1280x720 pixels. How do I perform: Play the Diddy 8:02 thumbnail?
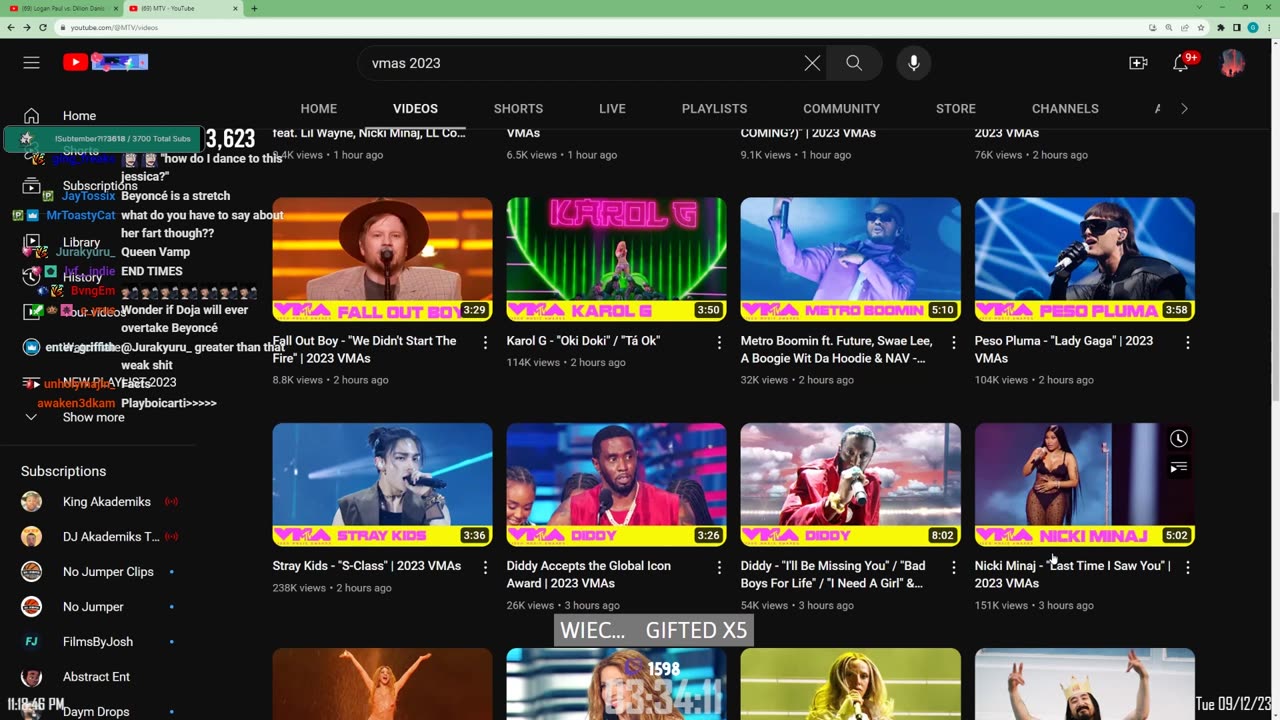pos(850,484)
